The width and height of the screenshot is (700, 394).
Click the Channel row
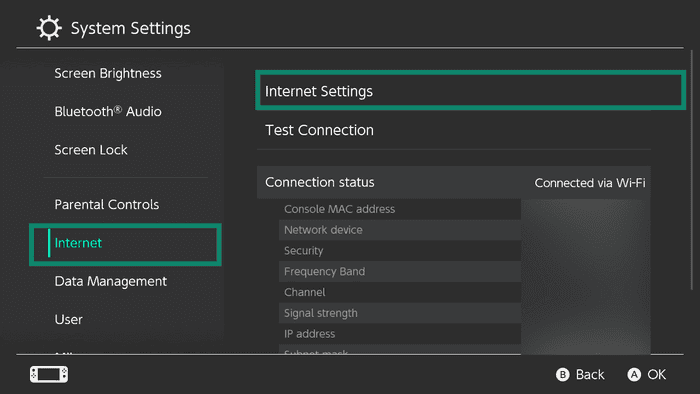400,292
